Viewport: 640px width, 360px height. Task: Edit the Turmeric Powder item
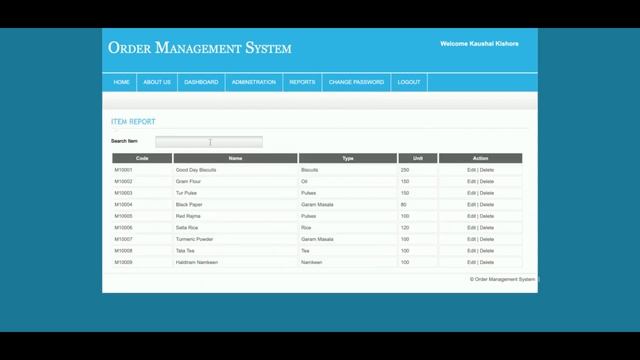[471, 239]
